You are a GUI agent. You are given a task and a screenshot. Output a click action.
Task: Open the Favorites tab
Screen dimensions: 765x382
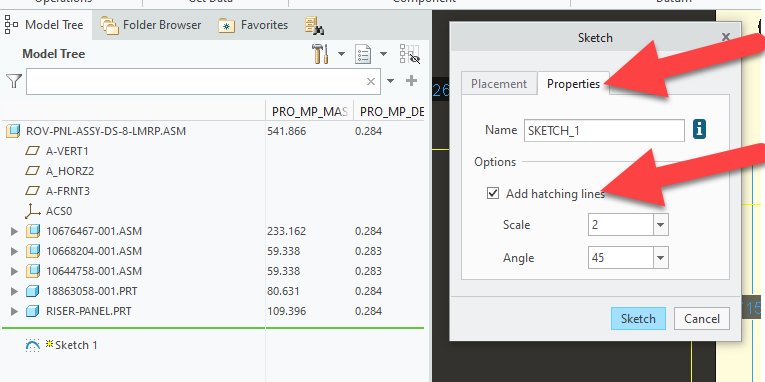[253, 25]
